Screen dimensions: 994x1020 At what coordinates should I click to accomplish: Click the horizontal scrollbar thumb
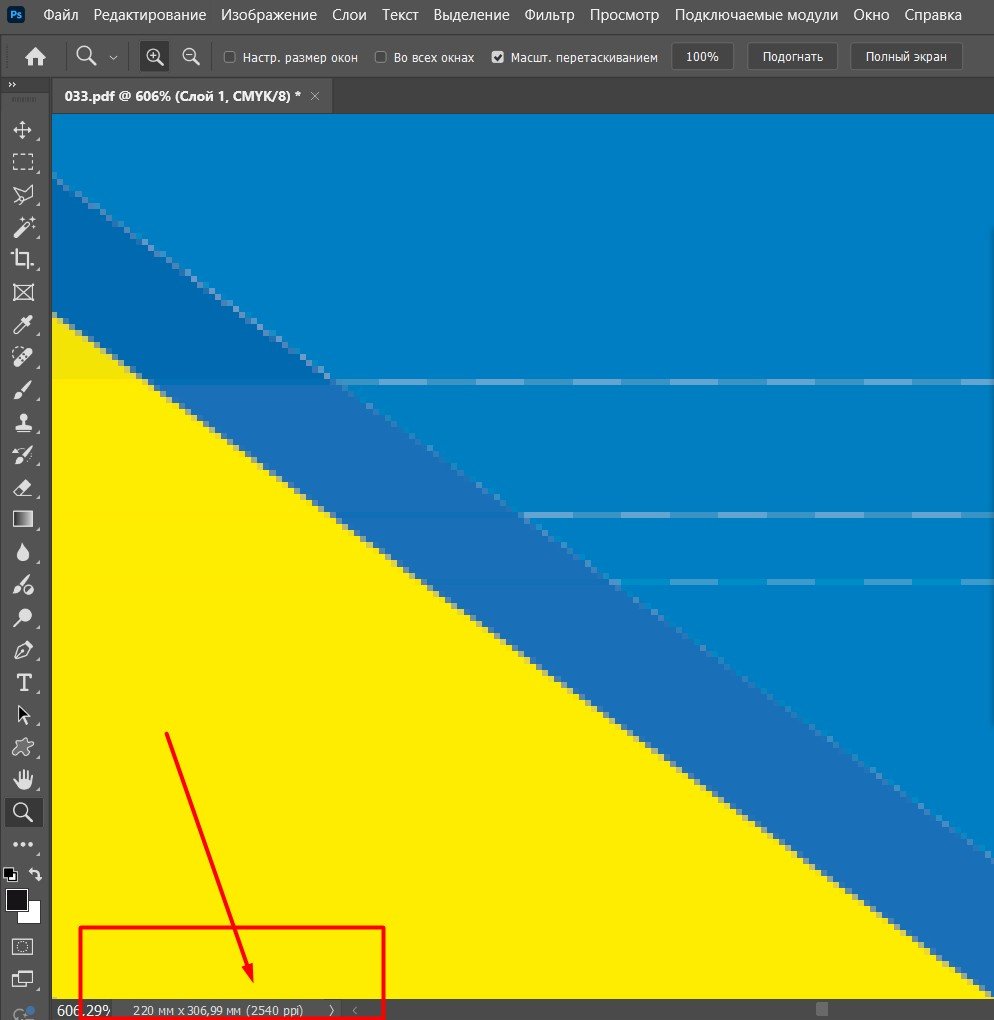tap(822, 1009)
